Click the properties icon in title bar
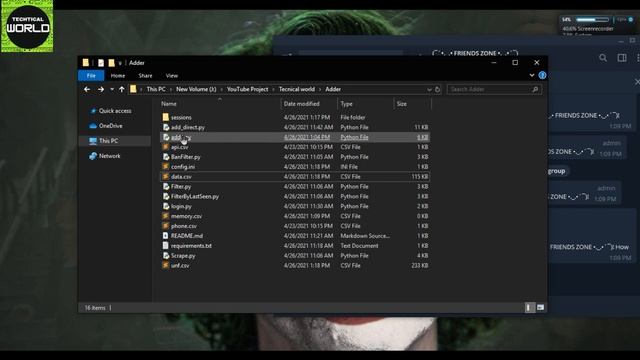This screenshot has height=360, width=640. 100,63
